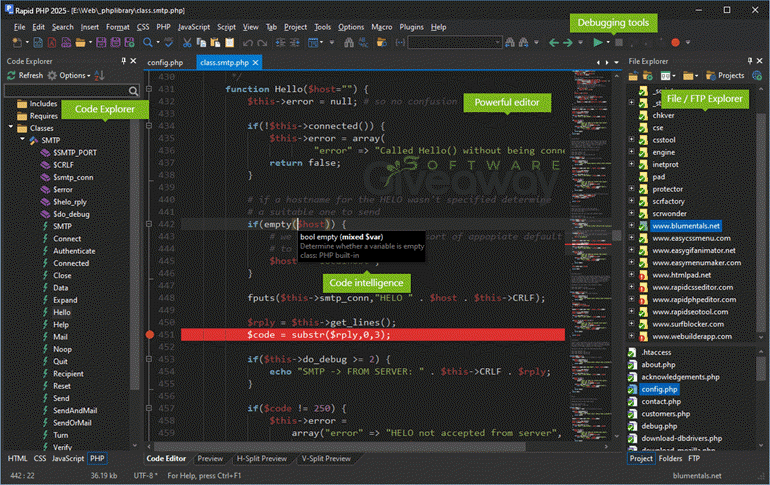Click the Redo arrow icon
This screenshot has width=770, height=485.
pos(262,43)
